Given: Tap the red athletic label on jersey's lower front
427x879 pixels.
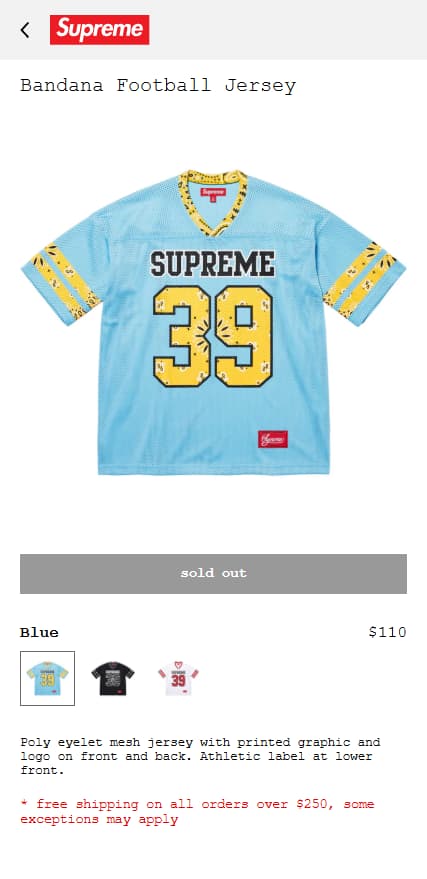Looking at the screenshot, I should [x=273, y=439].
